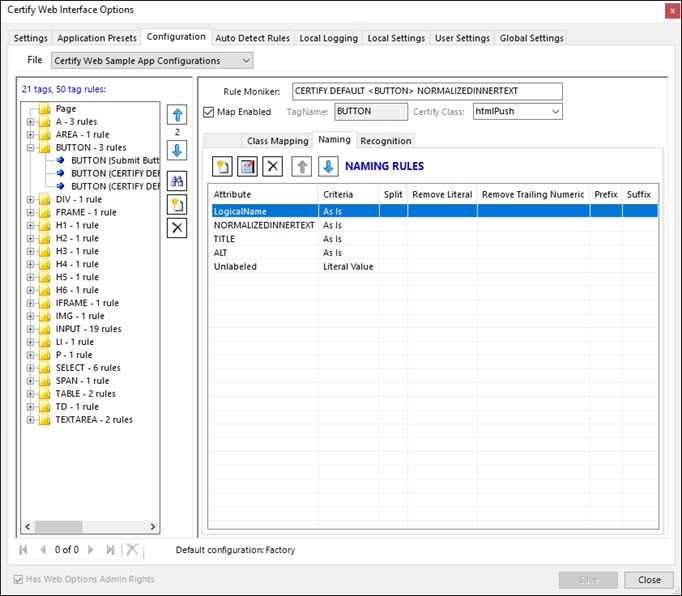Go to next record navigation icon
The image size is (682, 596).
pyautogui.click(x=90, y=550)
